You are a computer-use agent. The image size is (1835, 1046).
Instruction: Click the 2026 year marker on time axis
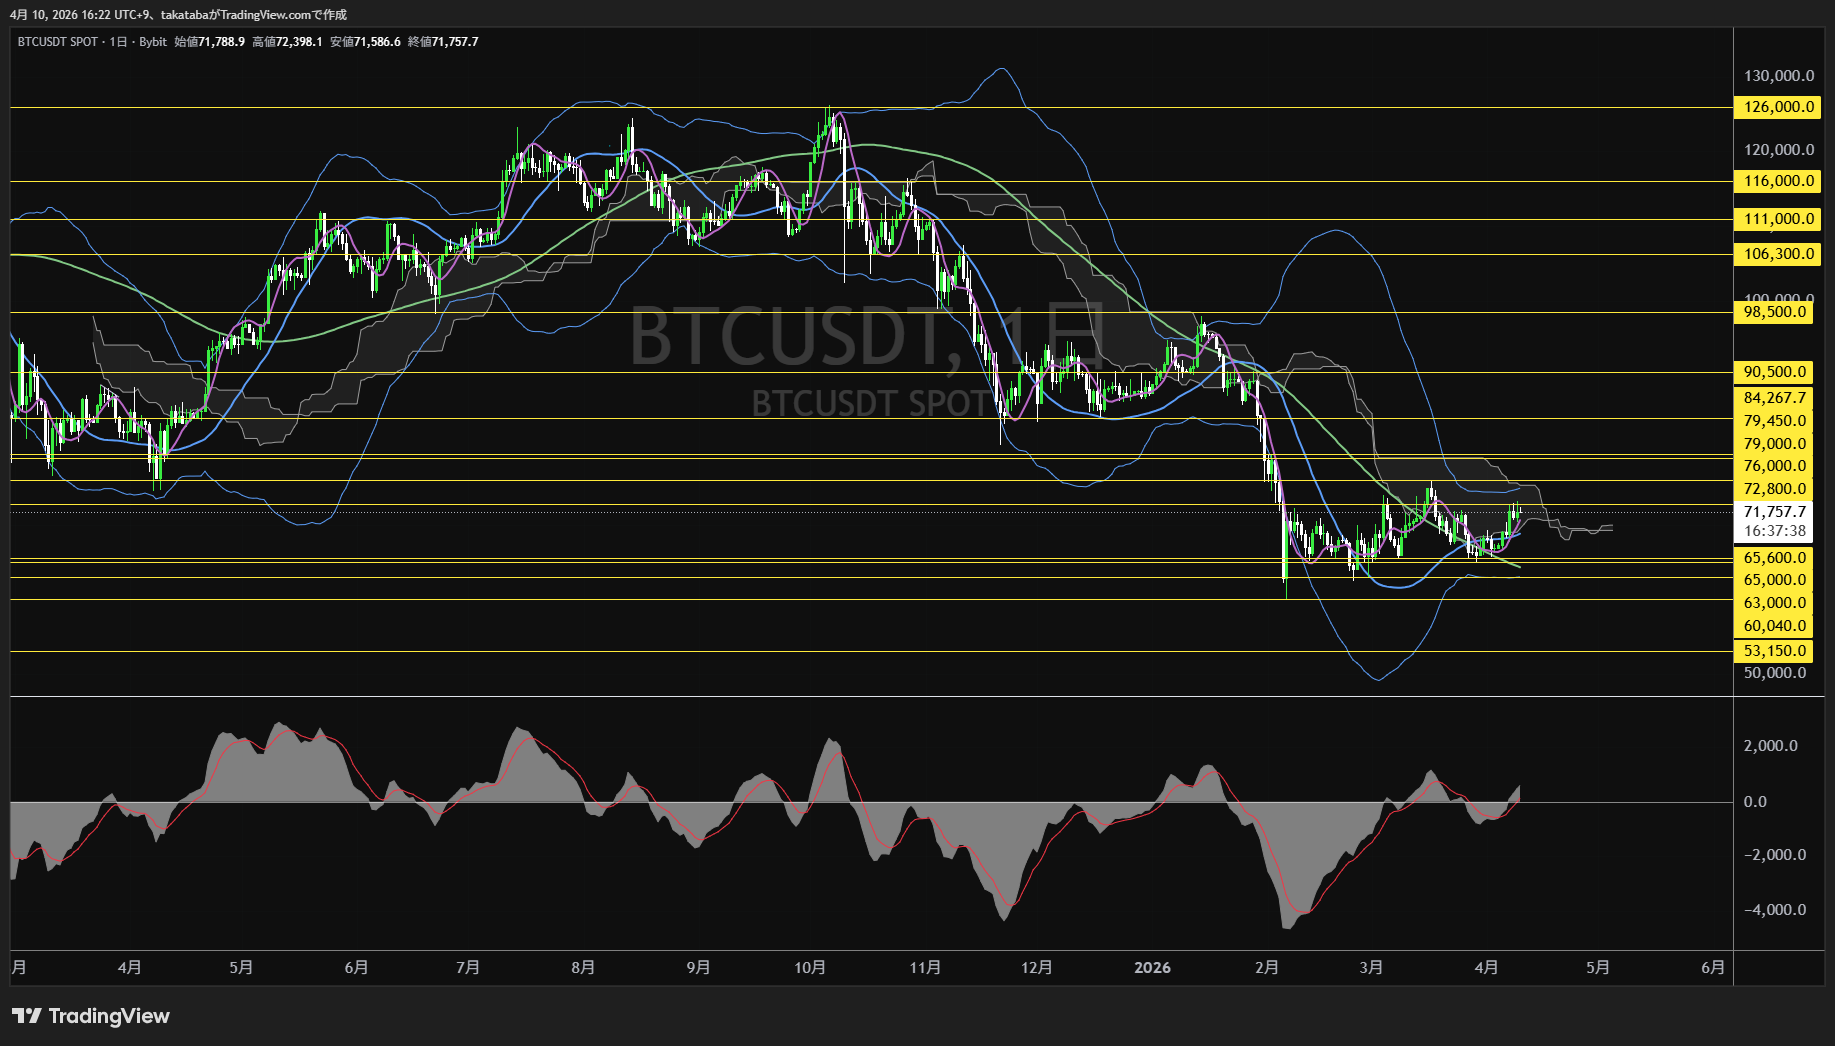[x=1152, y=968]
